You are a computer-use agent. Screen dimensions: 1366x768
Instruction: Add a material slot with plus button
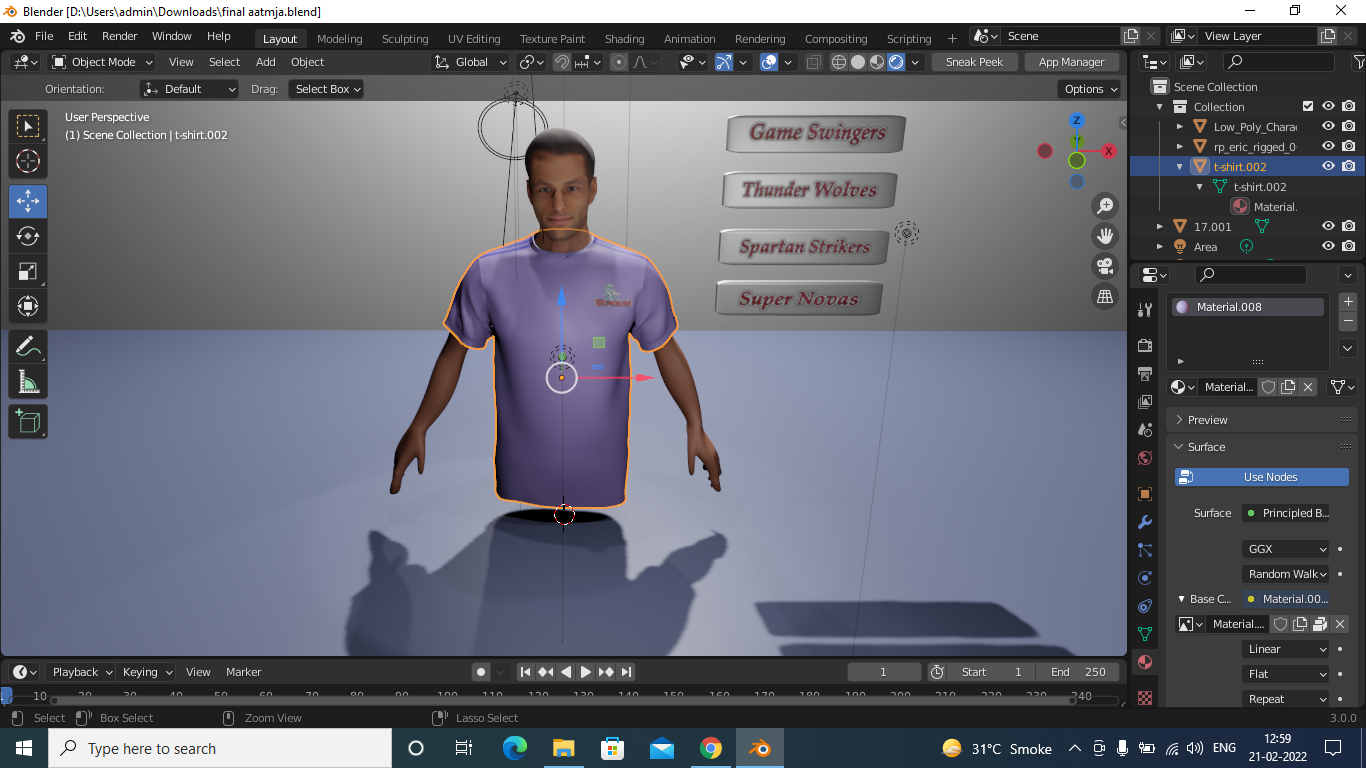coord(1348,302)
